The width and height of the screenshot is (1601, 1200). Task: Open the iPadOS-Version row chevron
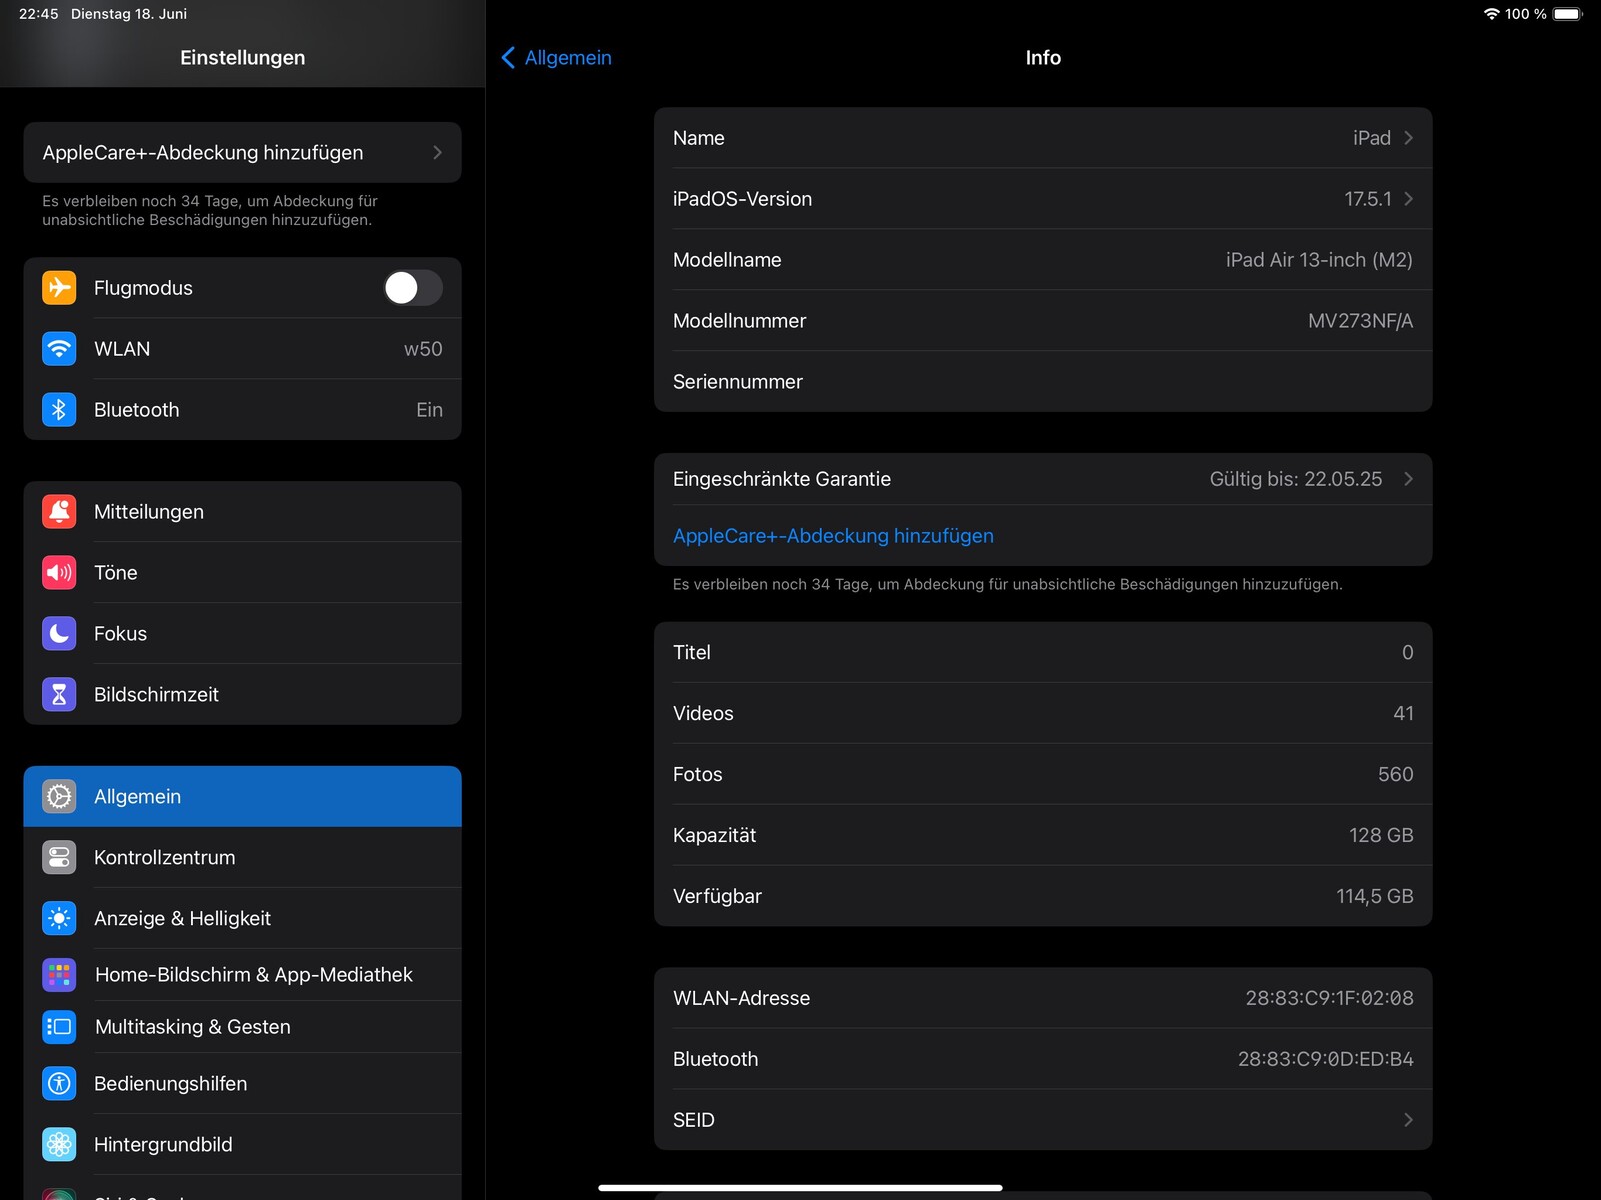[1408, 199]
